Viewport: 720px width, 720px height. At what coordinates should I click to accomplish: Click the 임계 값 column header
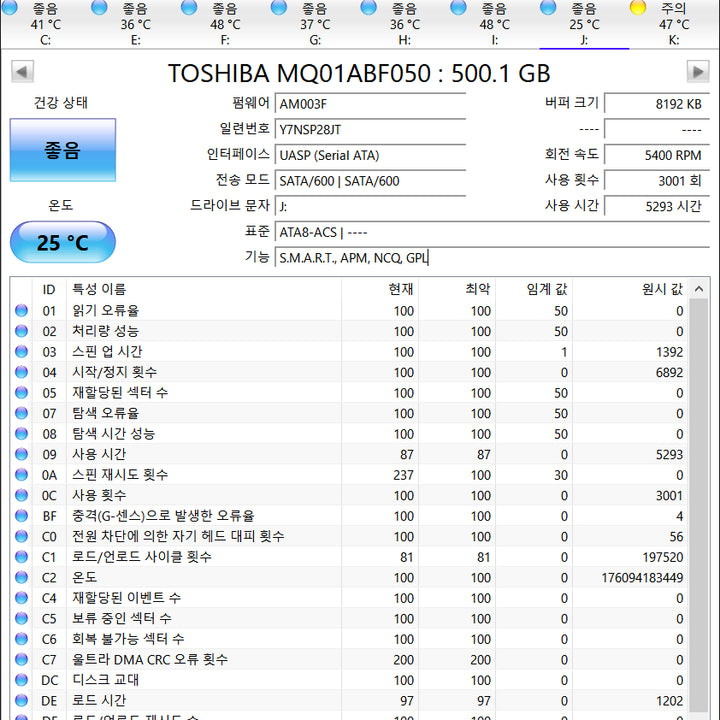tap(534, 289)
